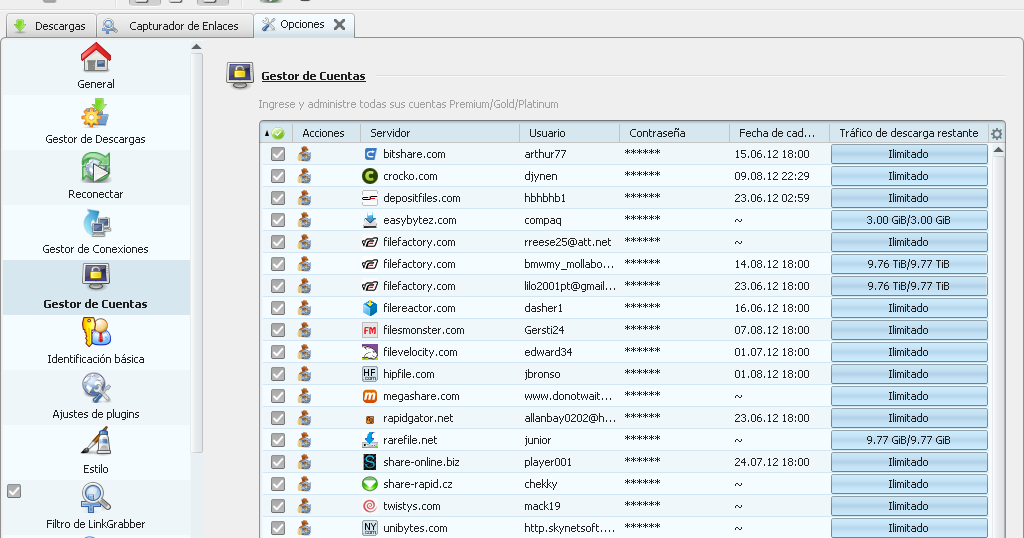The image size is (1024, 538).
Task: Click the action icon for crocko.com account
Action: tap(304, 176)
